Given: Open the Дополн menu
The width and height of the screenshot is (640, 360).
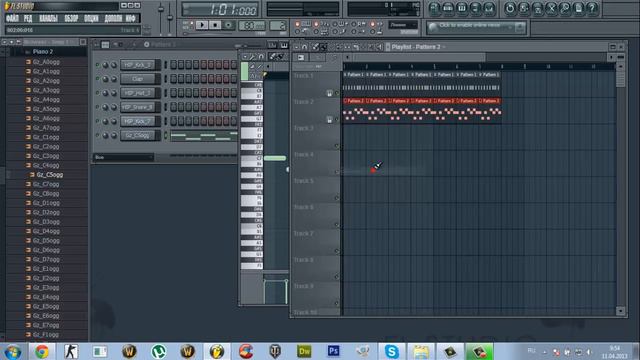Looking at the screenshot, I should 113,18.
